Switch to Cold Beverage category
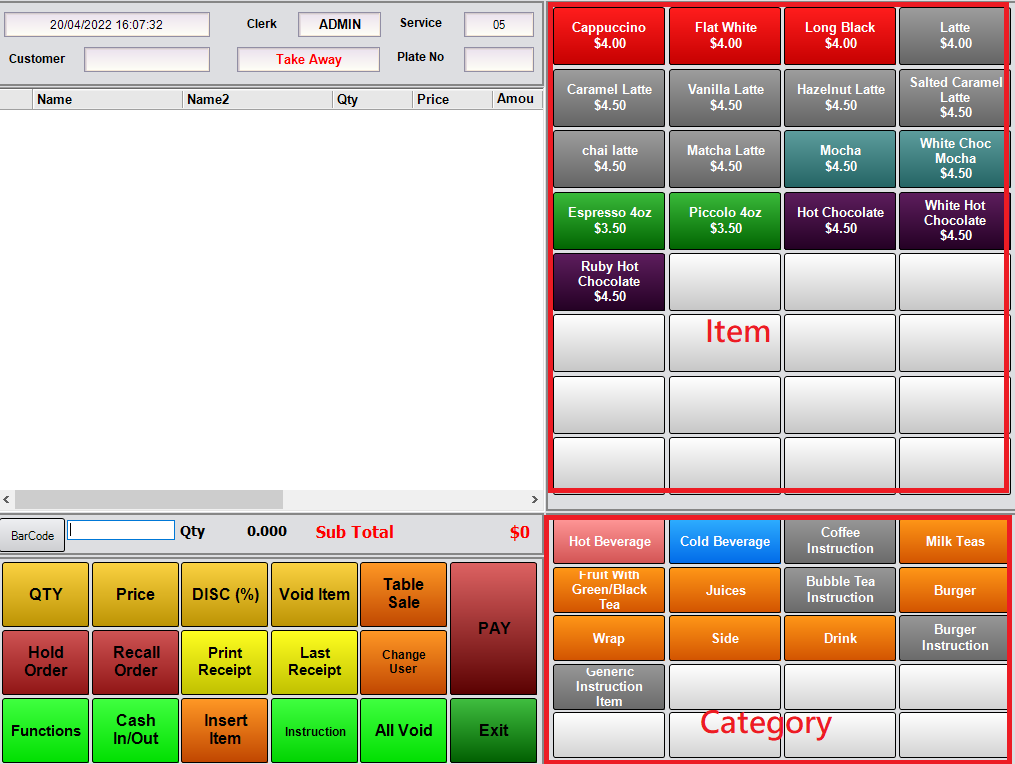The image size is (1015, 764). pyautogui.click(x=725, y=541)
